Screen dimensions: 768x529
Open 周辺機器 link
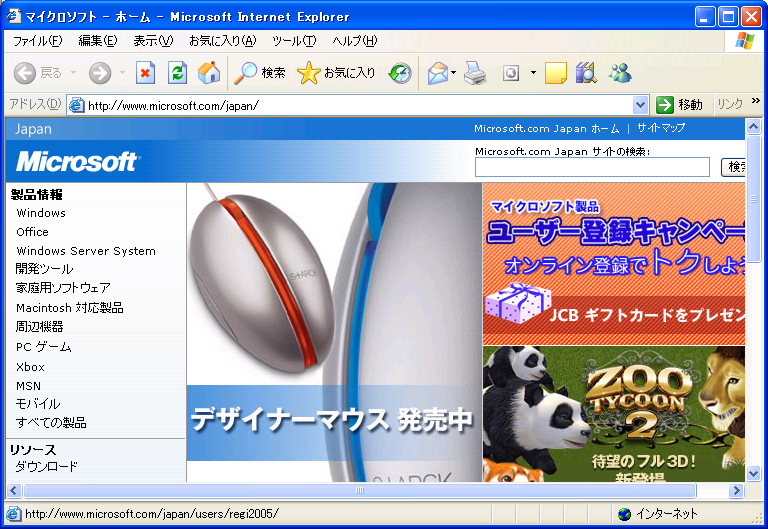40,327
